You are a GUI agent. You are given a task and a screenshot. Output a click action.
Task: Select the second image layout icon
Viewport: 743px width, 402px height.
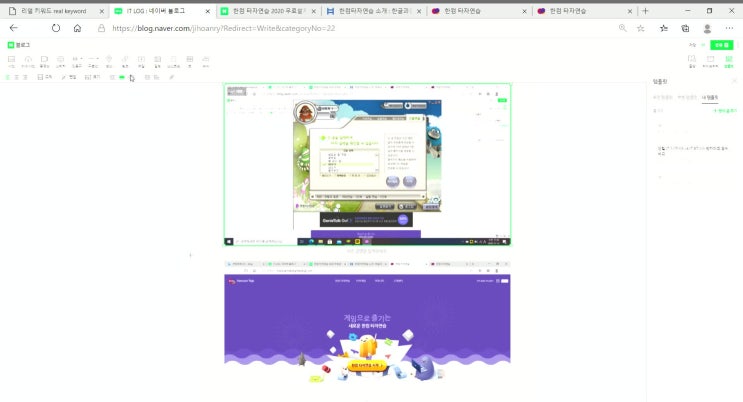click(156, 77)
